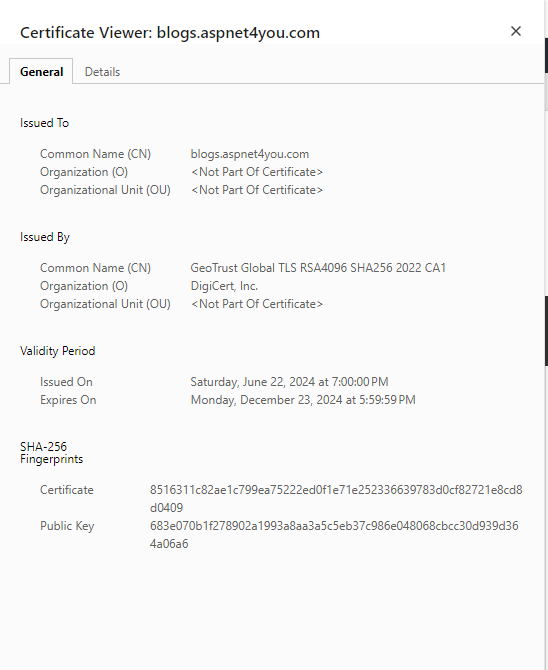Click the SHA-256 Fingerprints heading

[x=51, y=453]
